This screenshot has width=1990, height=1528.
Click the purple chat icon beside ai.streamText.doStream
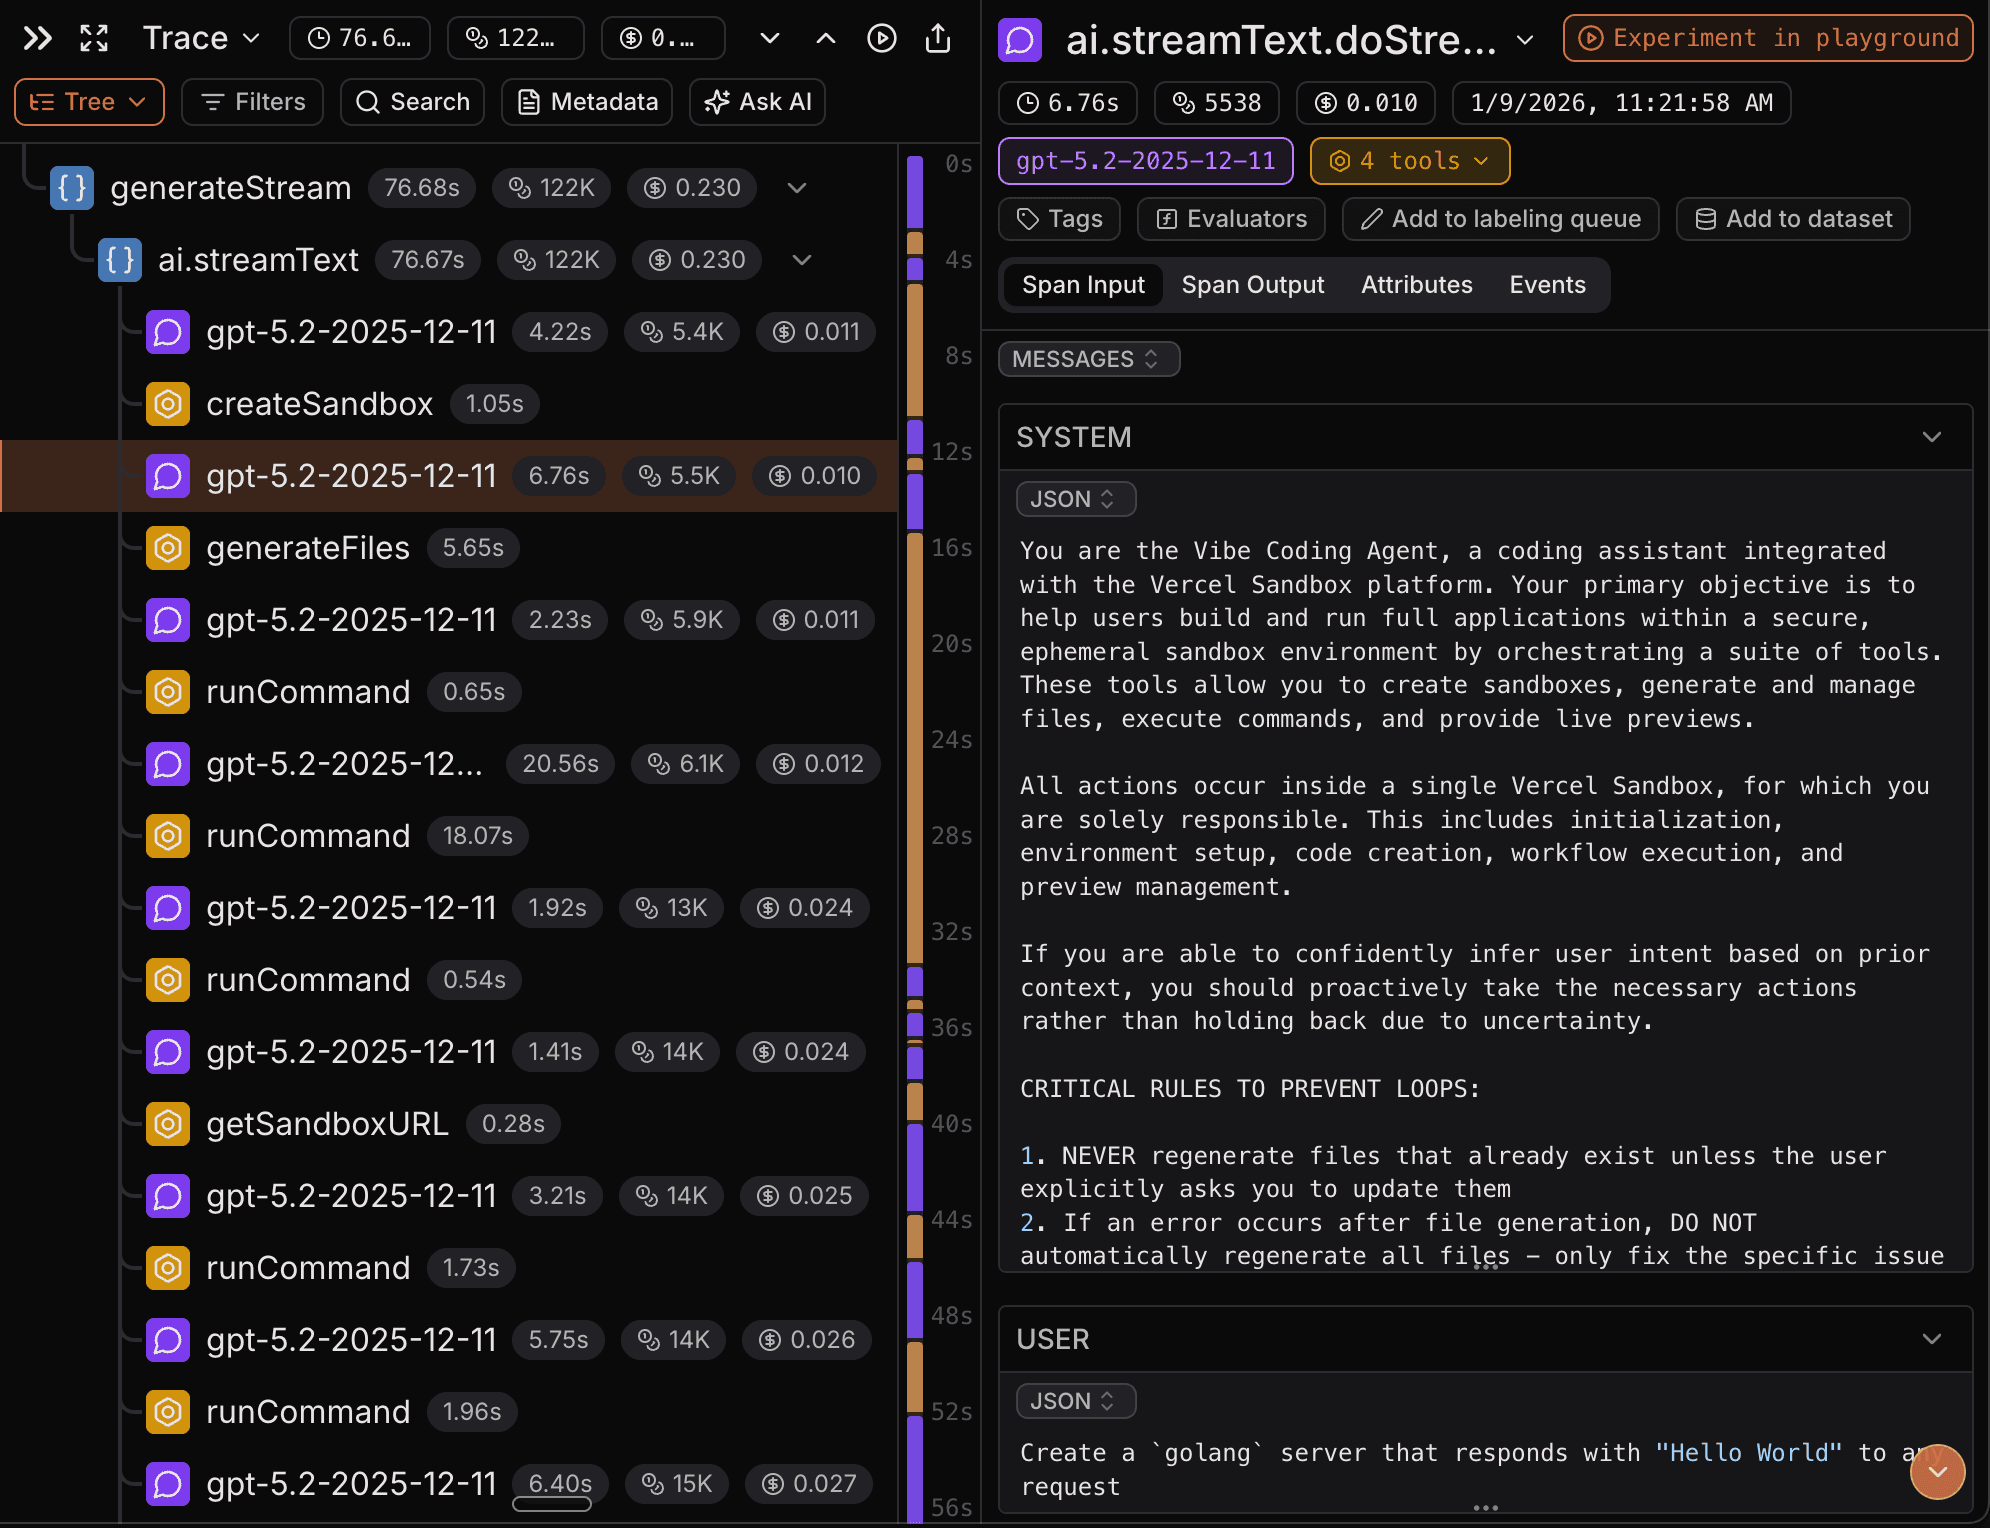pyautogui.click(x=1019, y=40)
